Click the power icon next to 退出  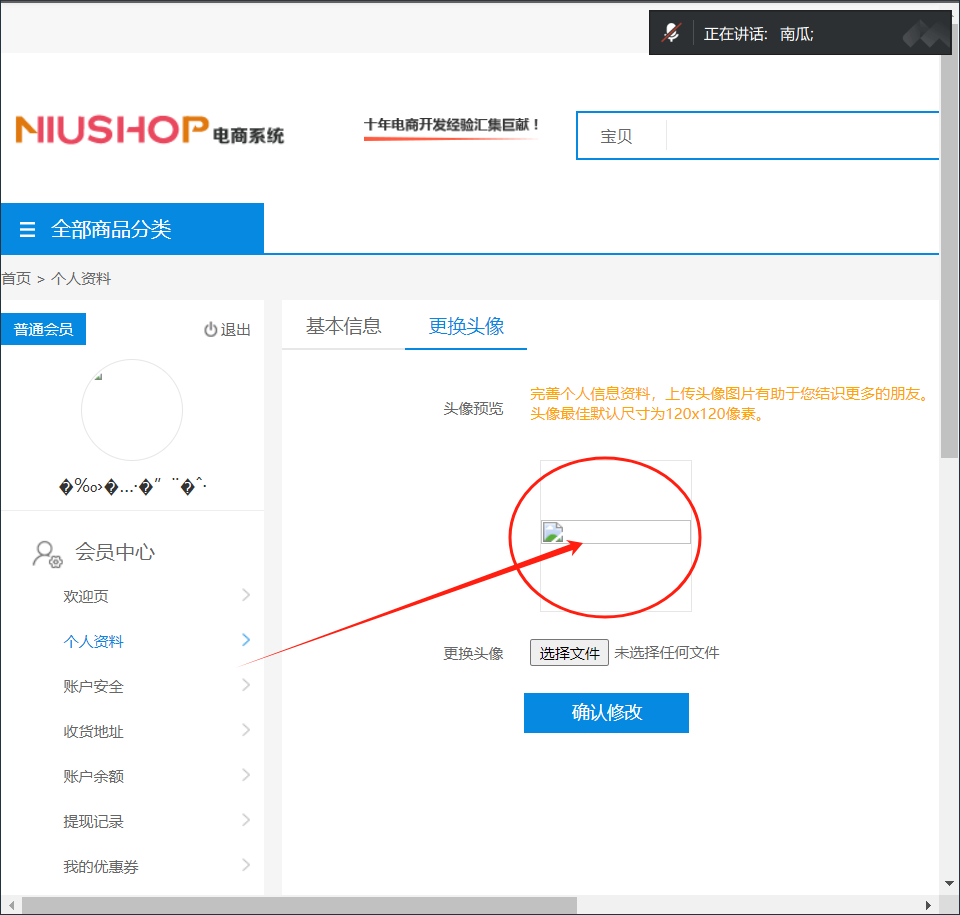210,329
